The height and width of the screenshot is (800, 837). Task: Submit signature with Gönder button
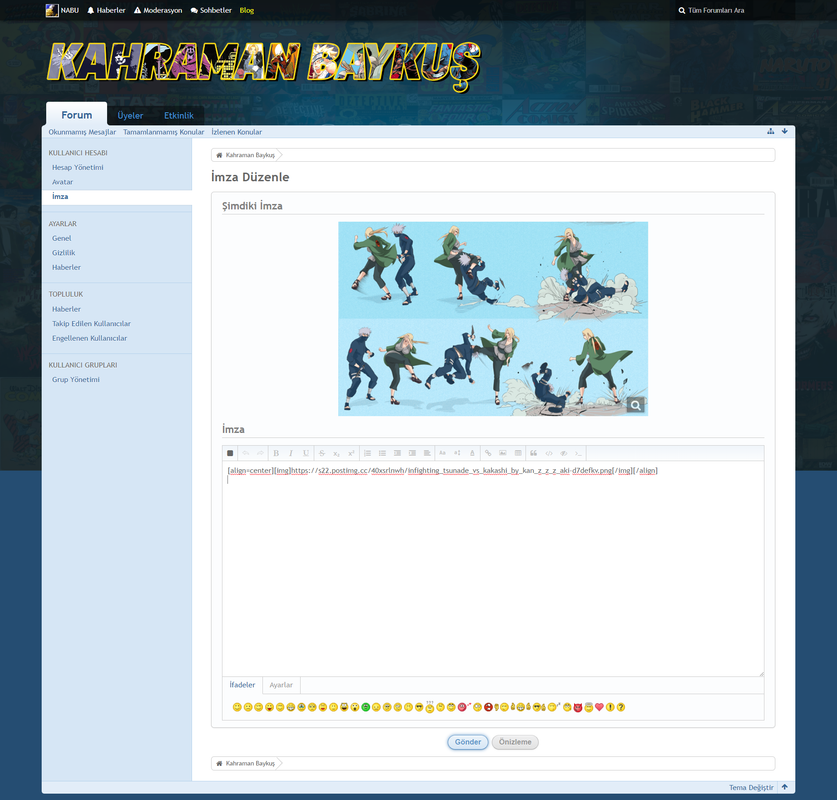point(468,742)
